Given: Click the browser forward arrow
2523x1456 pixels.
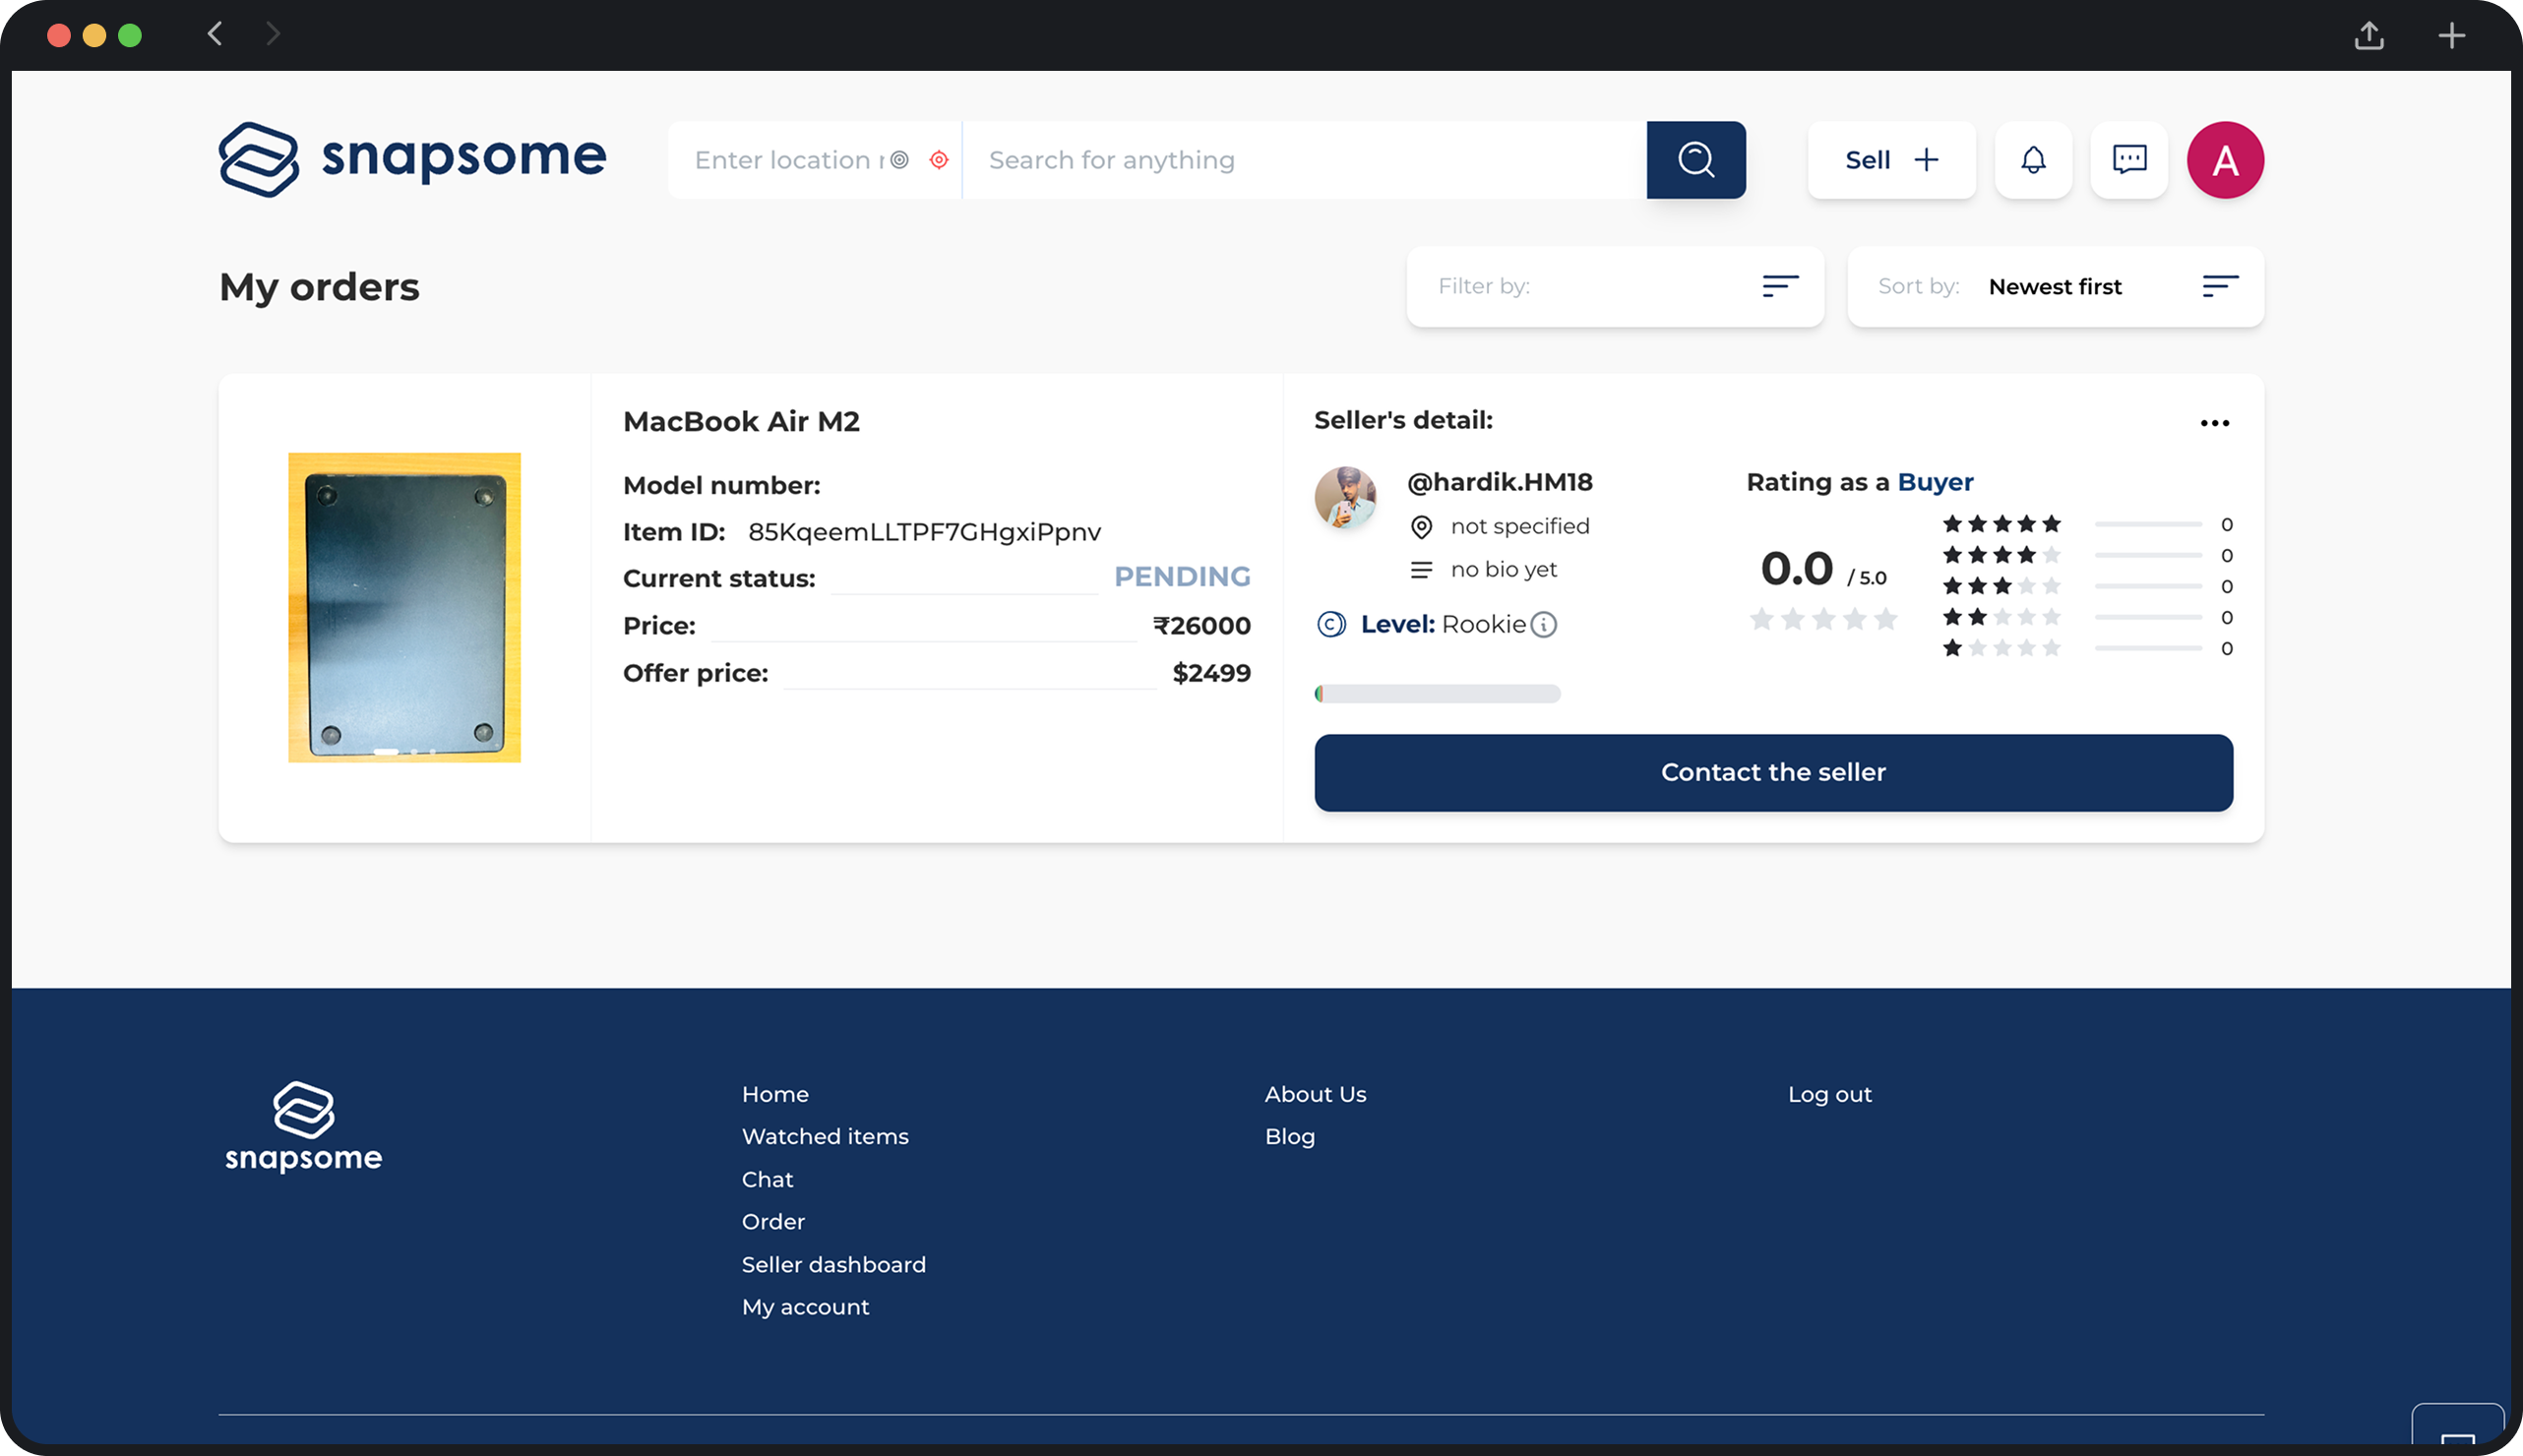Looking at the screenshot, I should [x=273, y=34].
